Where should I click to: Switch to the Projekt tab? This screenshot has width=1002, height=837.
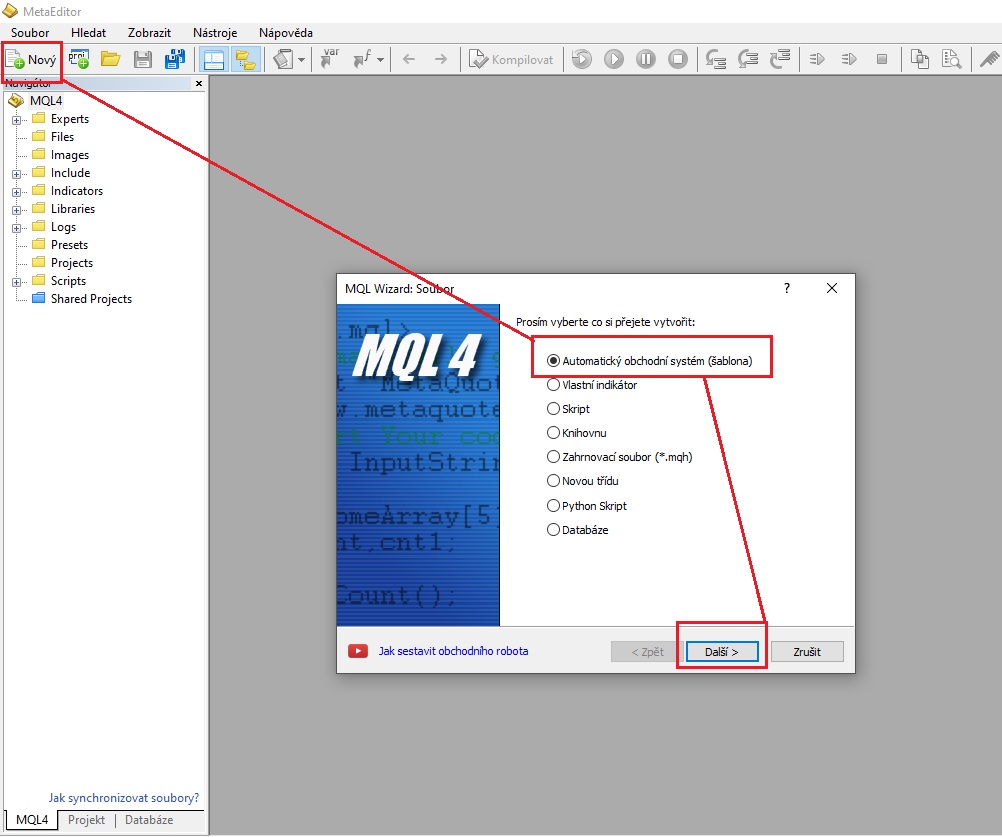pyautogui.click(x=86, y=820)
